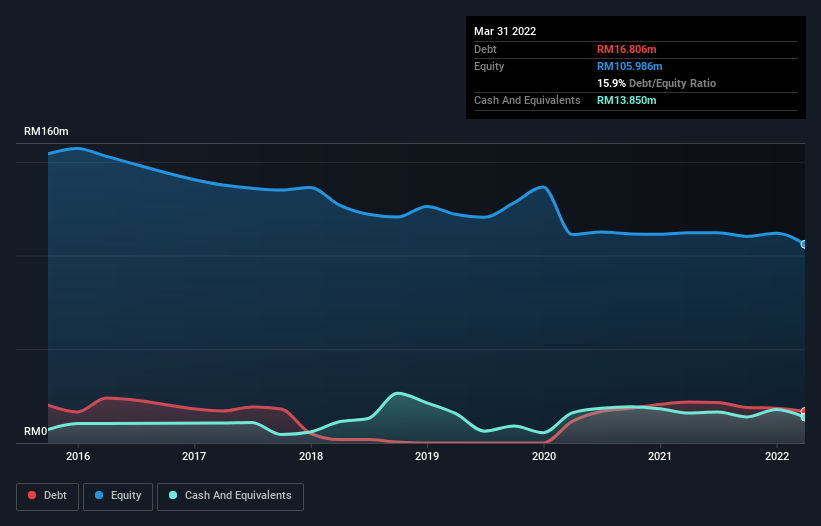Click the 2017 x-axis label

[194, 456]
